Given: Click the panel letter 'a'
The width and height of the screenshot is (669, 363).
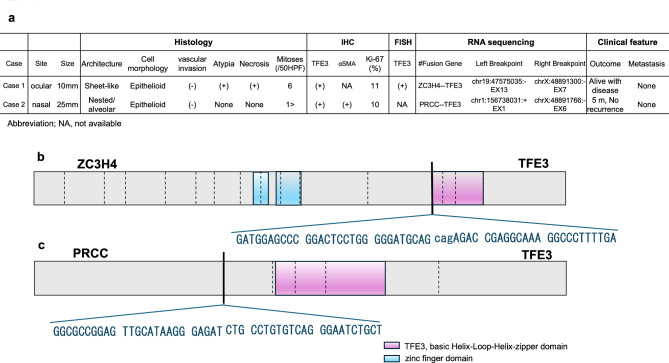Looking at the screenshot, I should click(12, 18).
